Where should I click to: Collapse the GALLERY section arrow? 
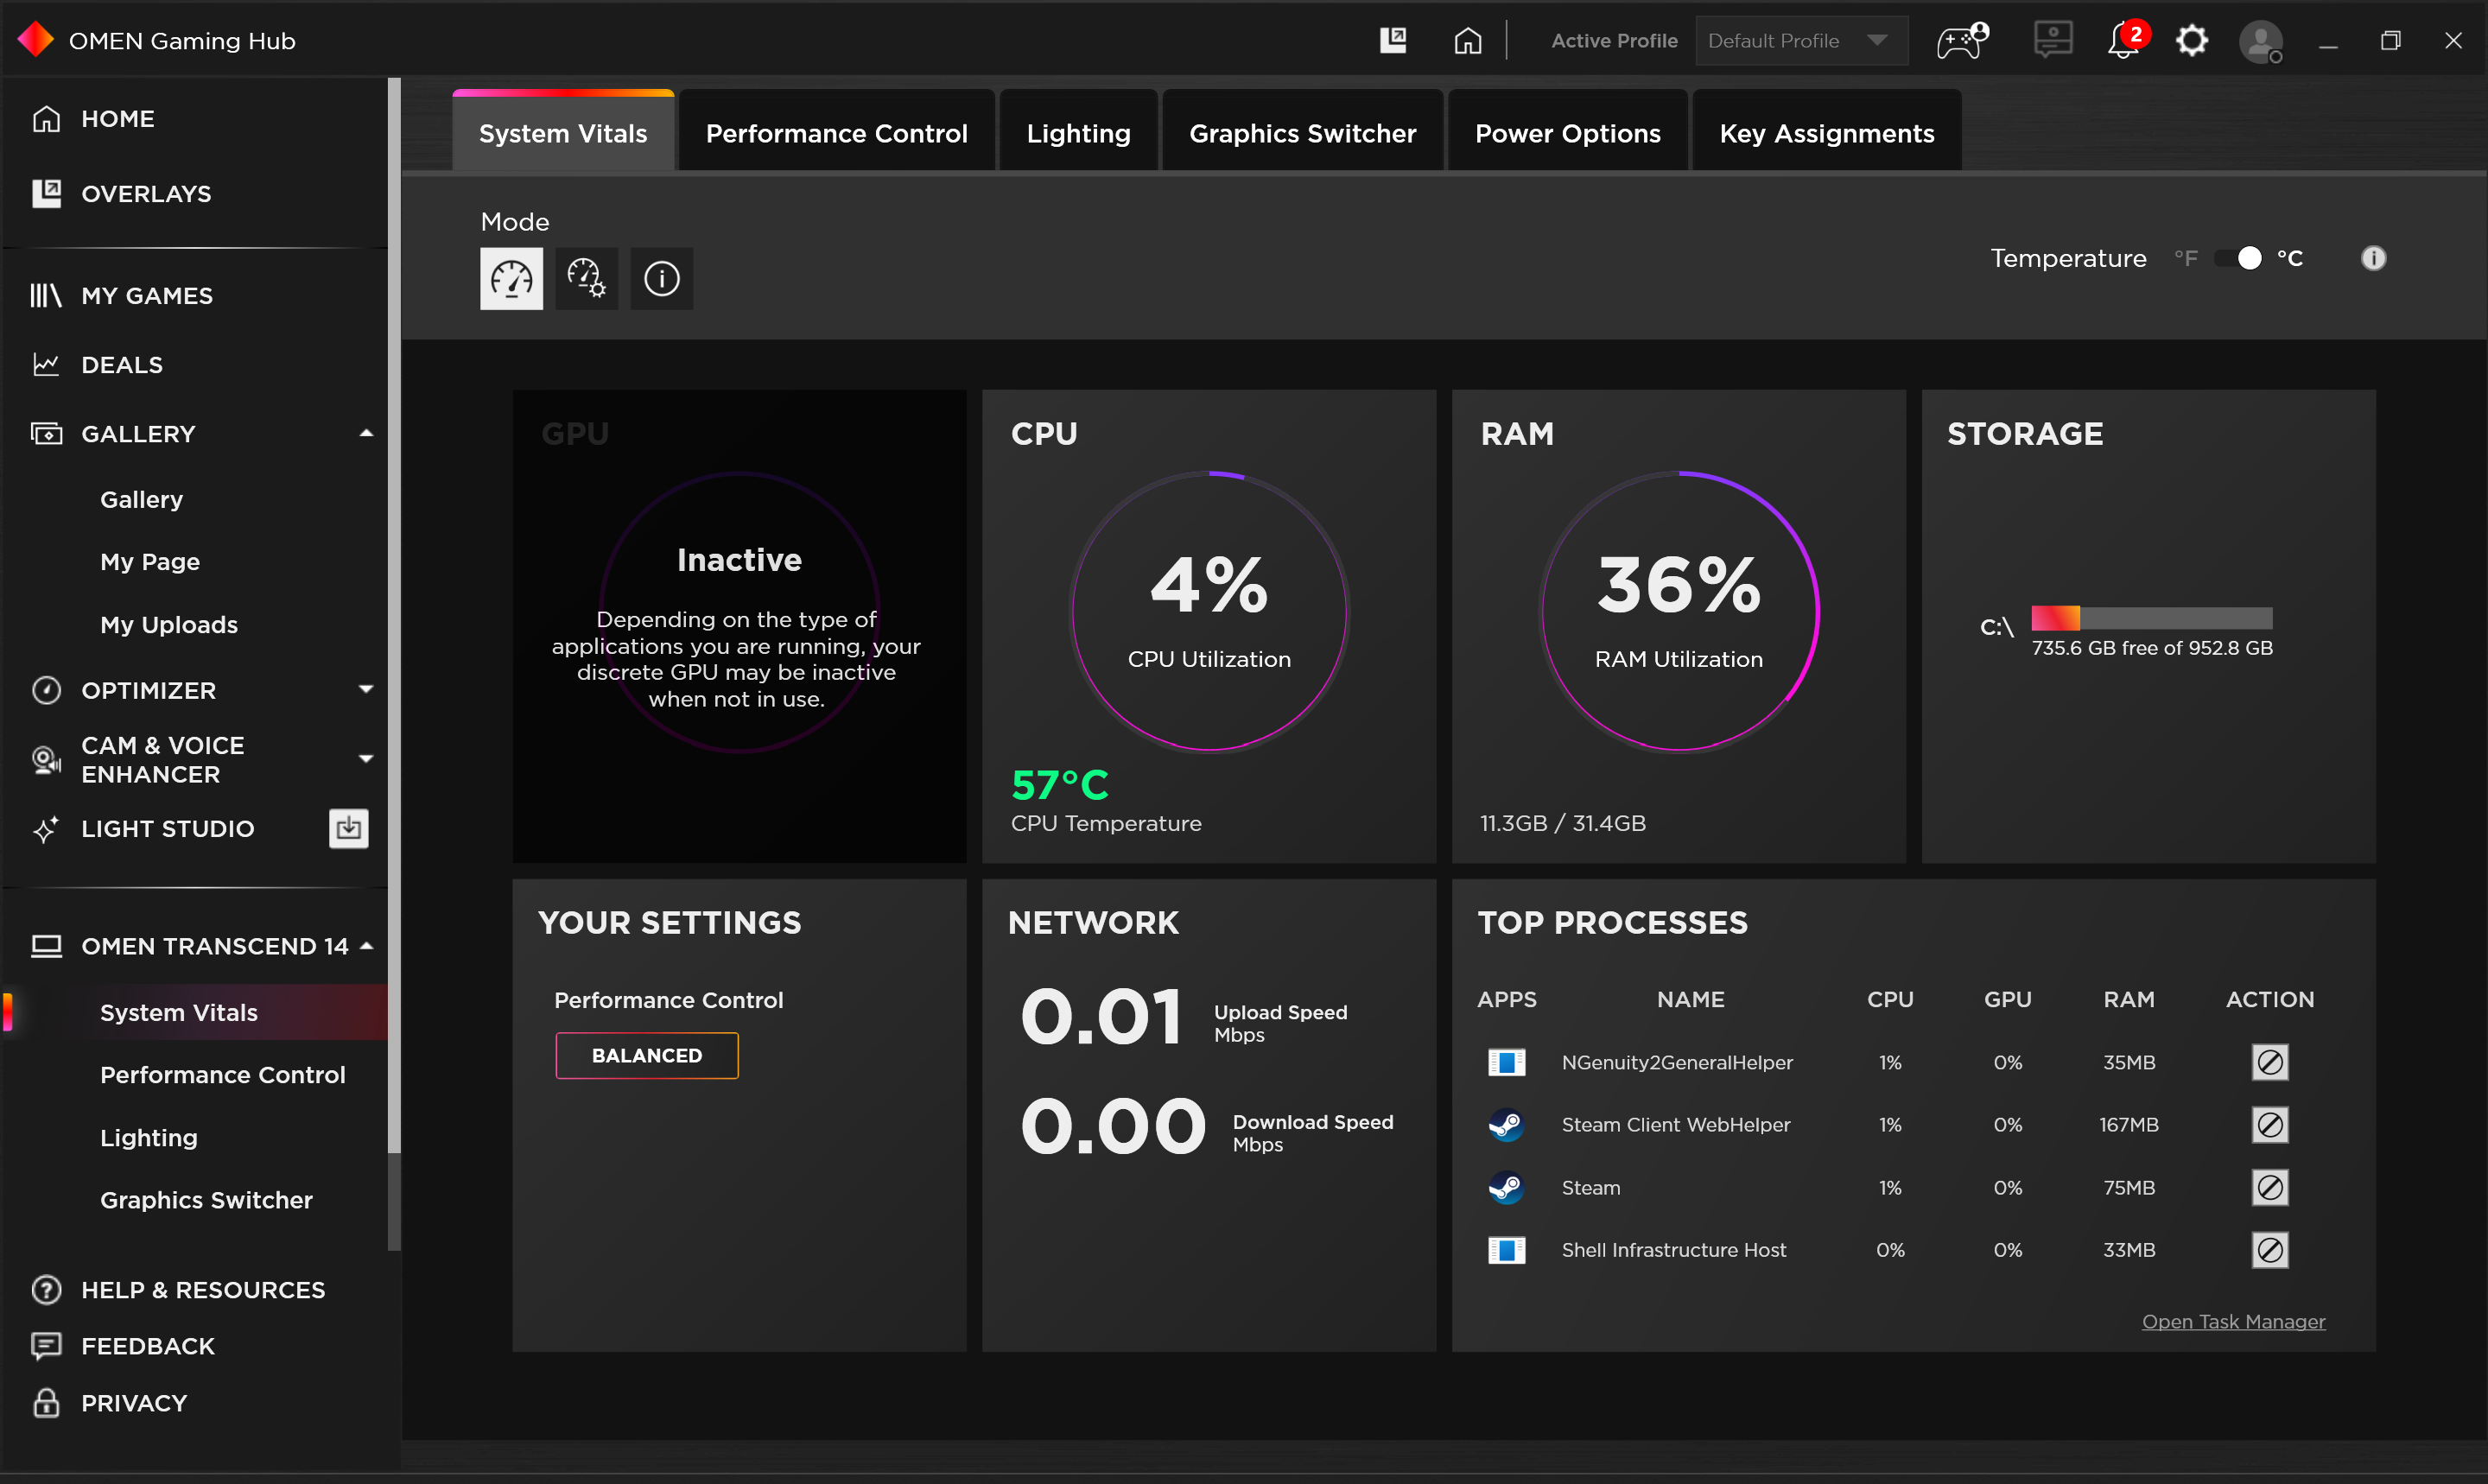pyautogui.click(x=366, y=433)
